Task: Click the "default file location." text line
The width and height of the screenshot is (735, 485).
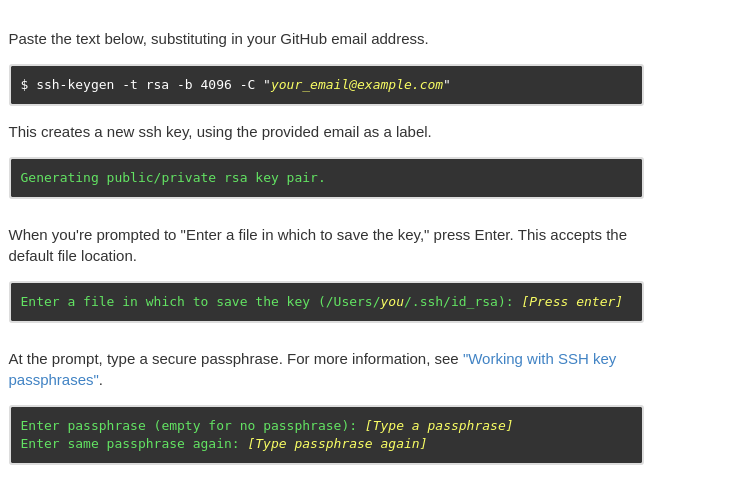Action: (x=73, y=256)
